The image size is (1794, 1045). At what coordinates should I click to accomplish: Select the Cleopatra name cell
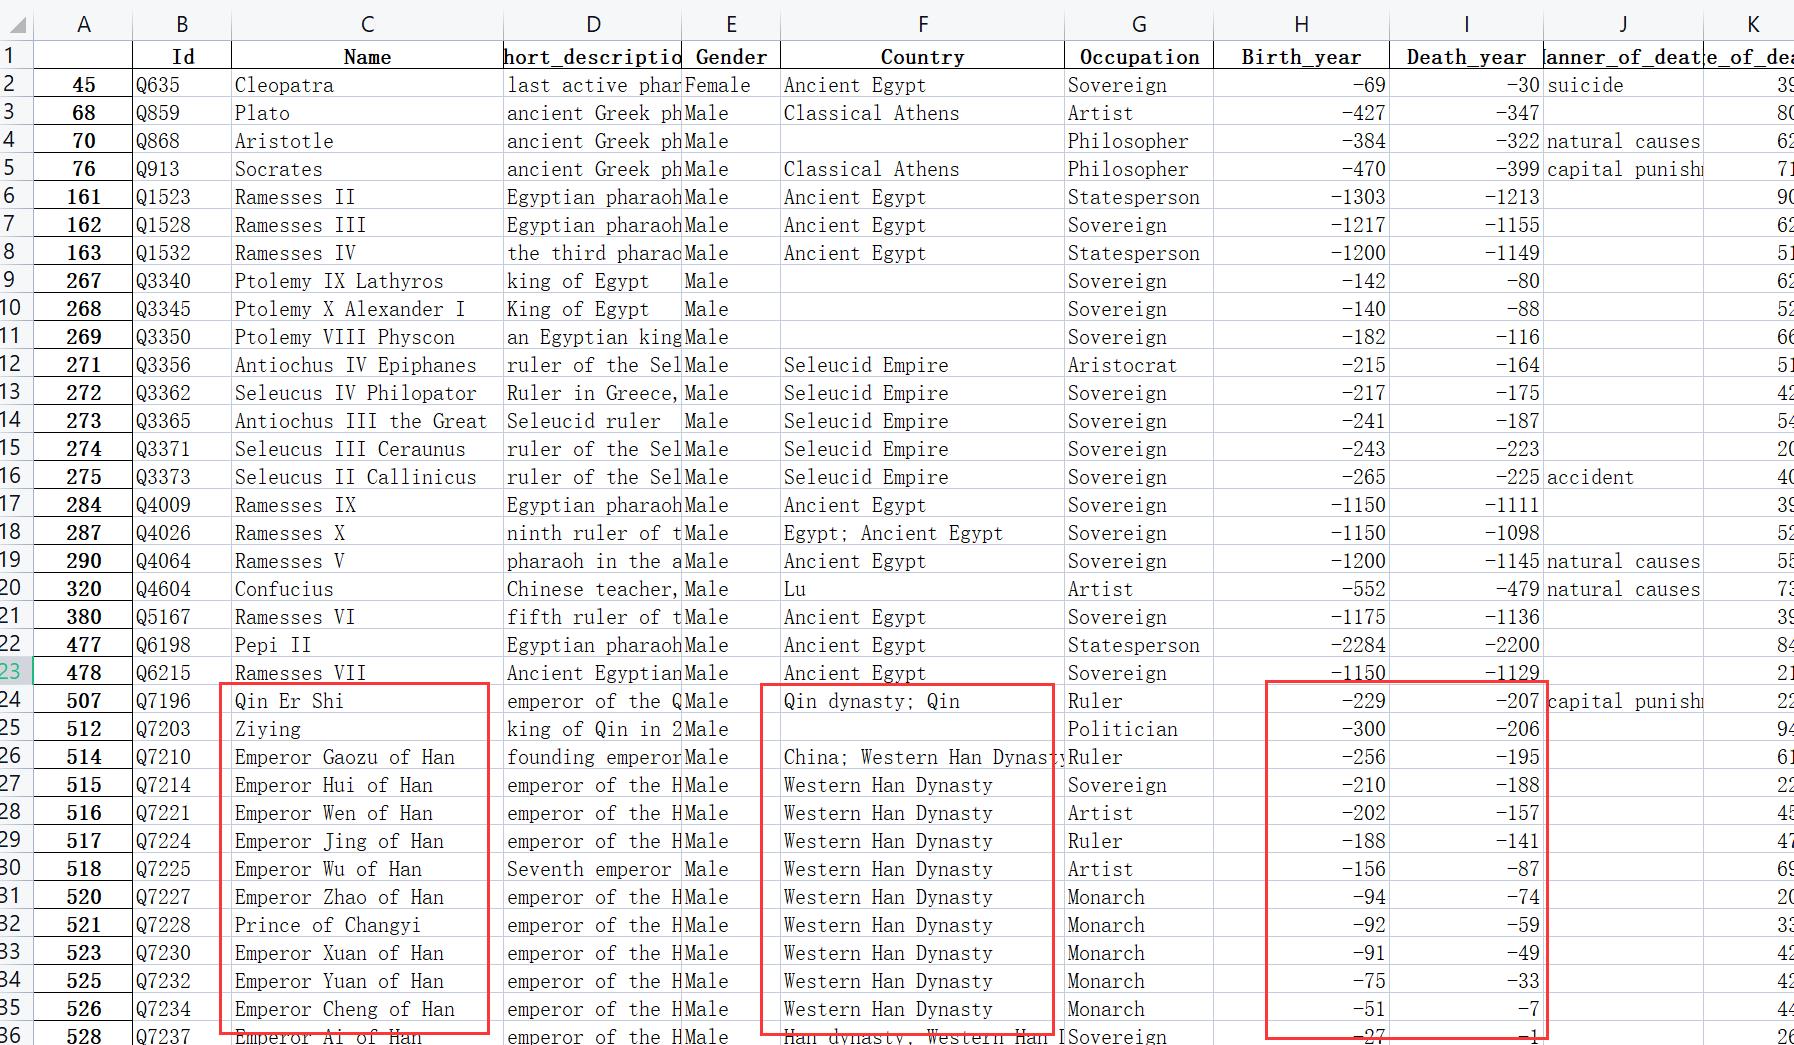[367, 85]
